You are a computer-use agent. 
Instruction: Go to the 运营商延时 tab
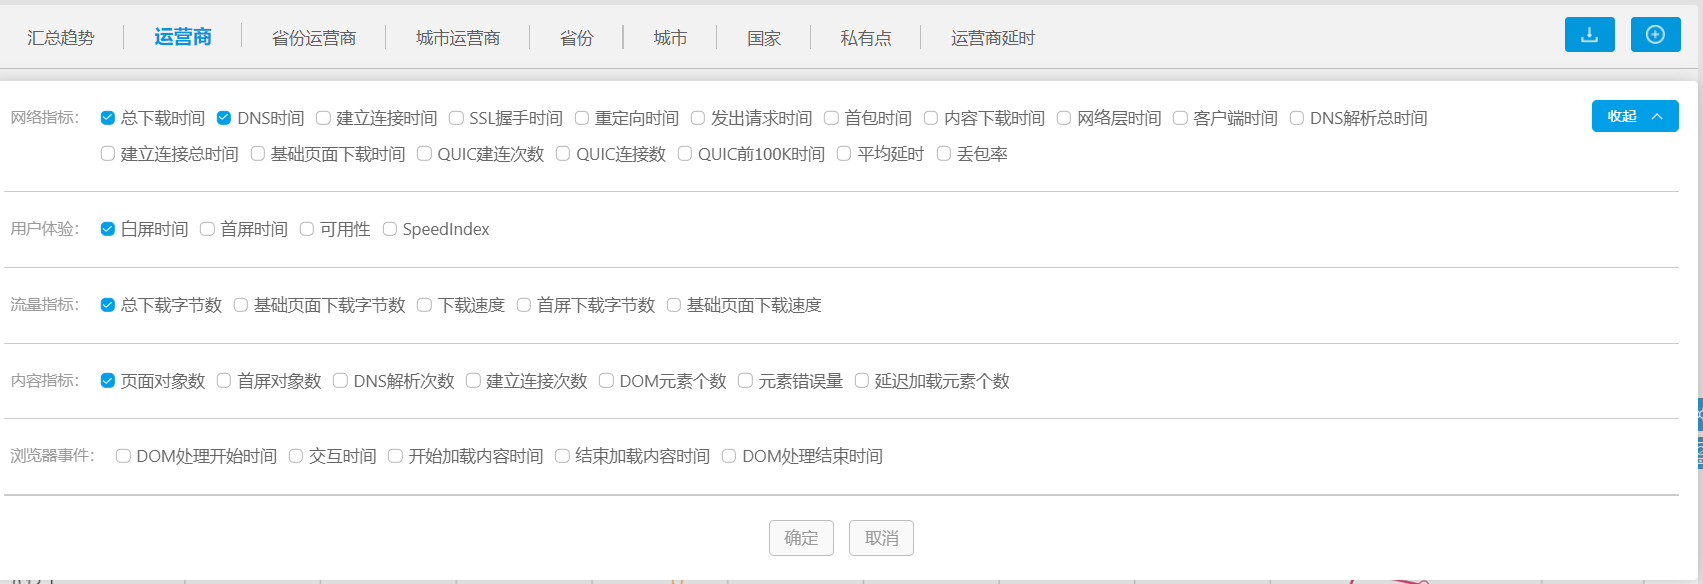[992, 38]
